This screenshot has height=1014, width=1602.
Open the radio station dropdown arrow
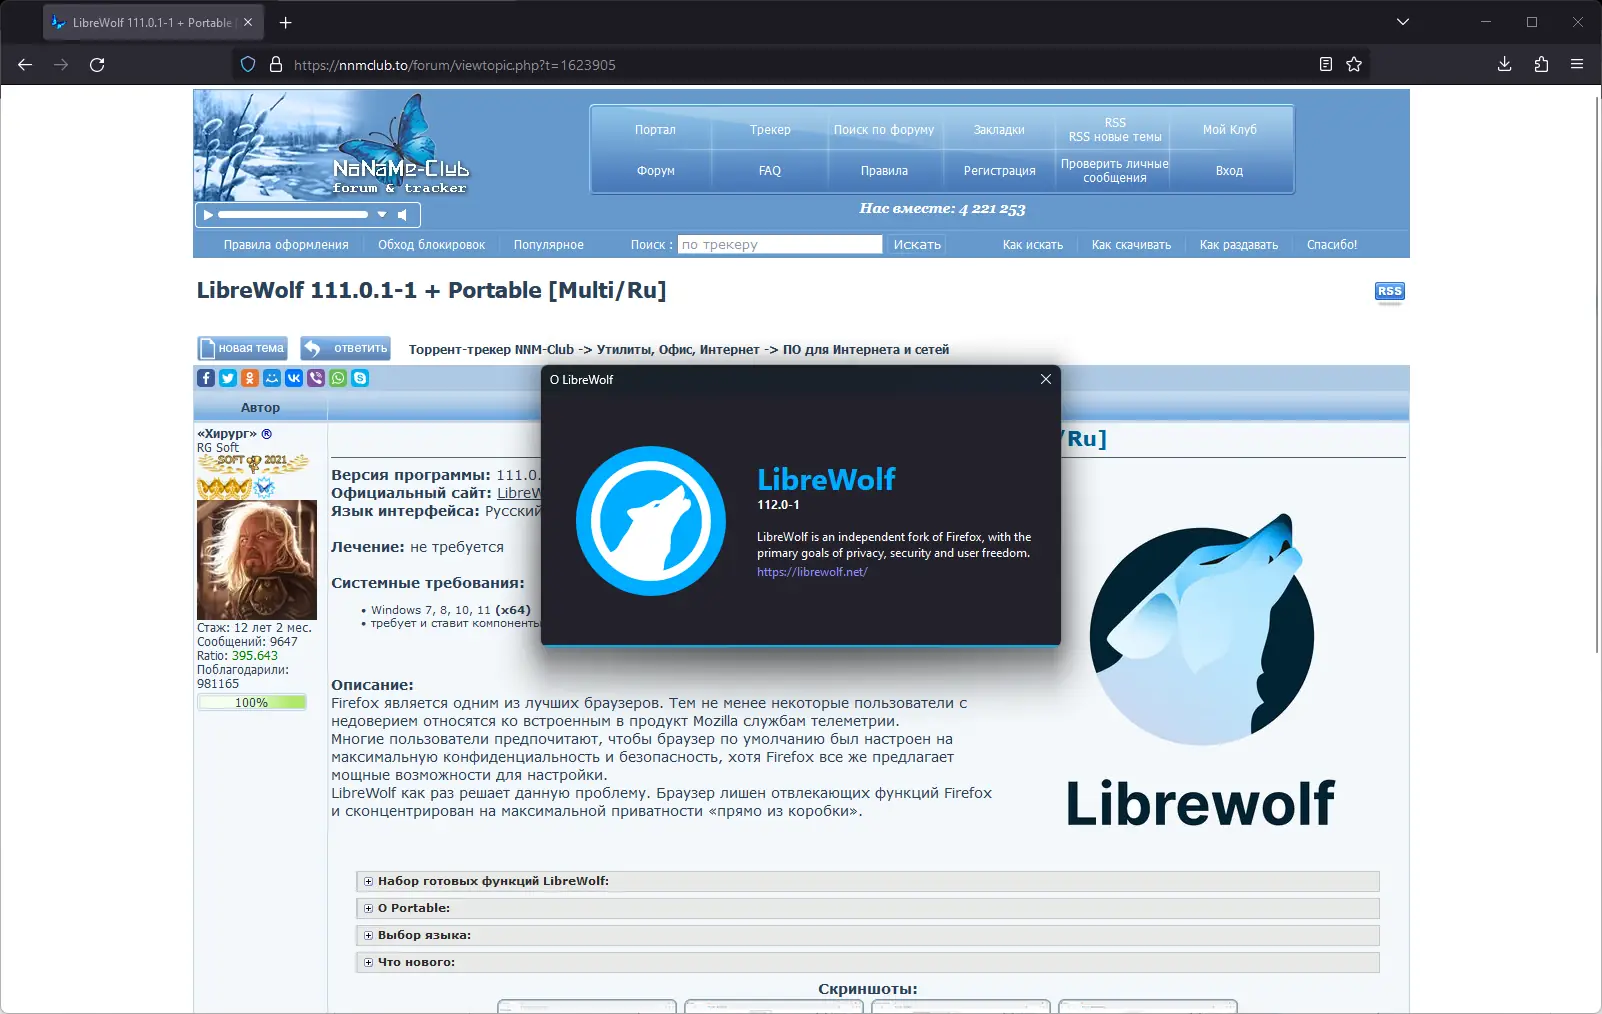tap(382, 215)
